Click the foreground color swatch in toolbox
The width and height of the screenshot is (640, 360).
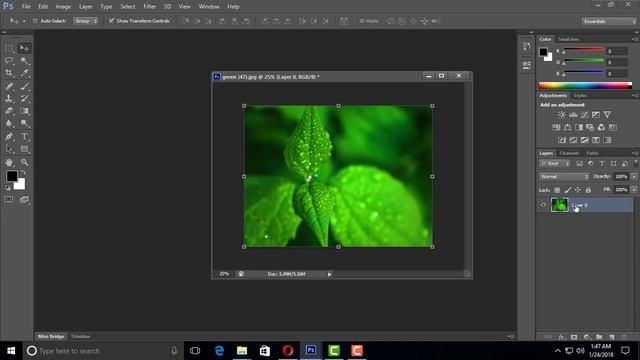pyautogui.click(x=11, y=176)
